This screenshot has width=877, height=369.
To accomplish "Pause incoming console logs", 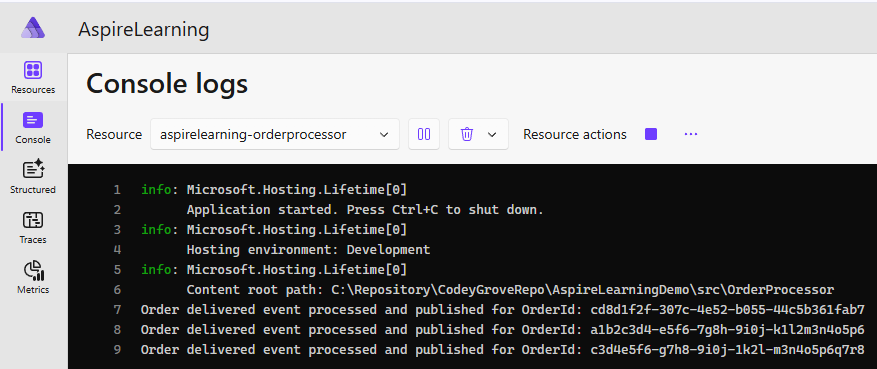I will click(x=424, y=134).
